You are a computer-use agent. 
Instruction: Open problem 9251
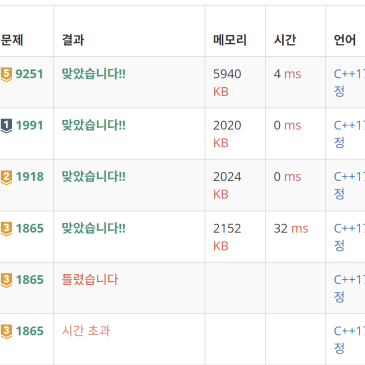29,74
